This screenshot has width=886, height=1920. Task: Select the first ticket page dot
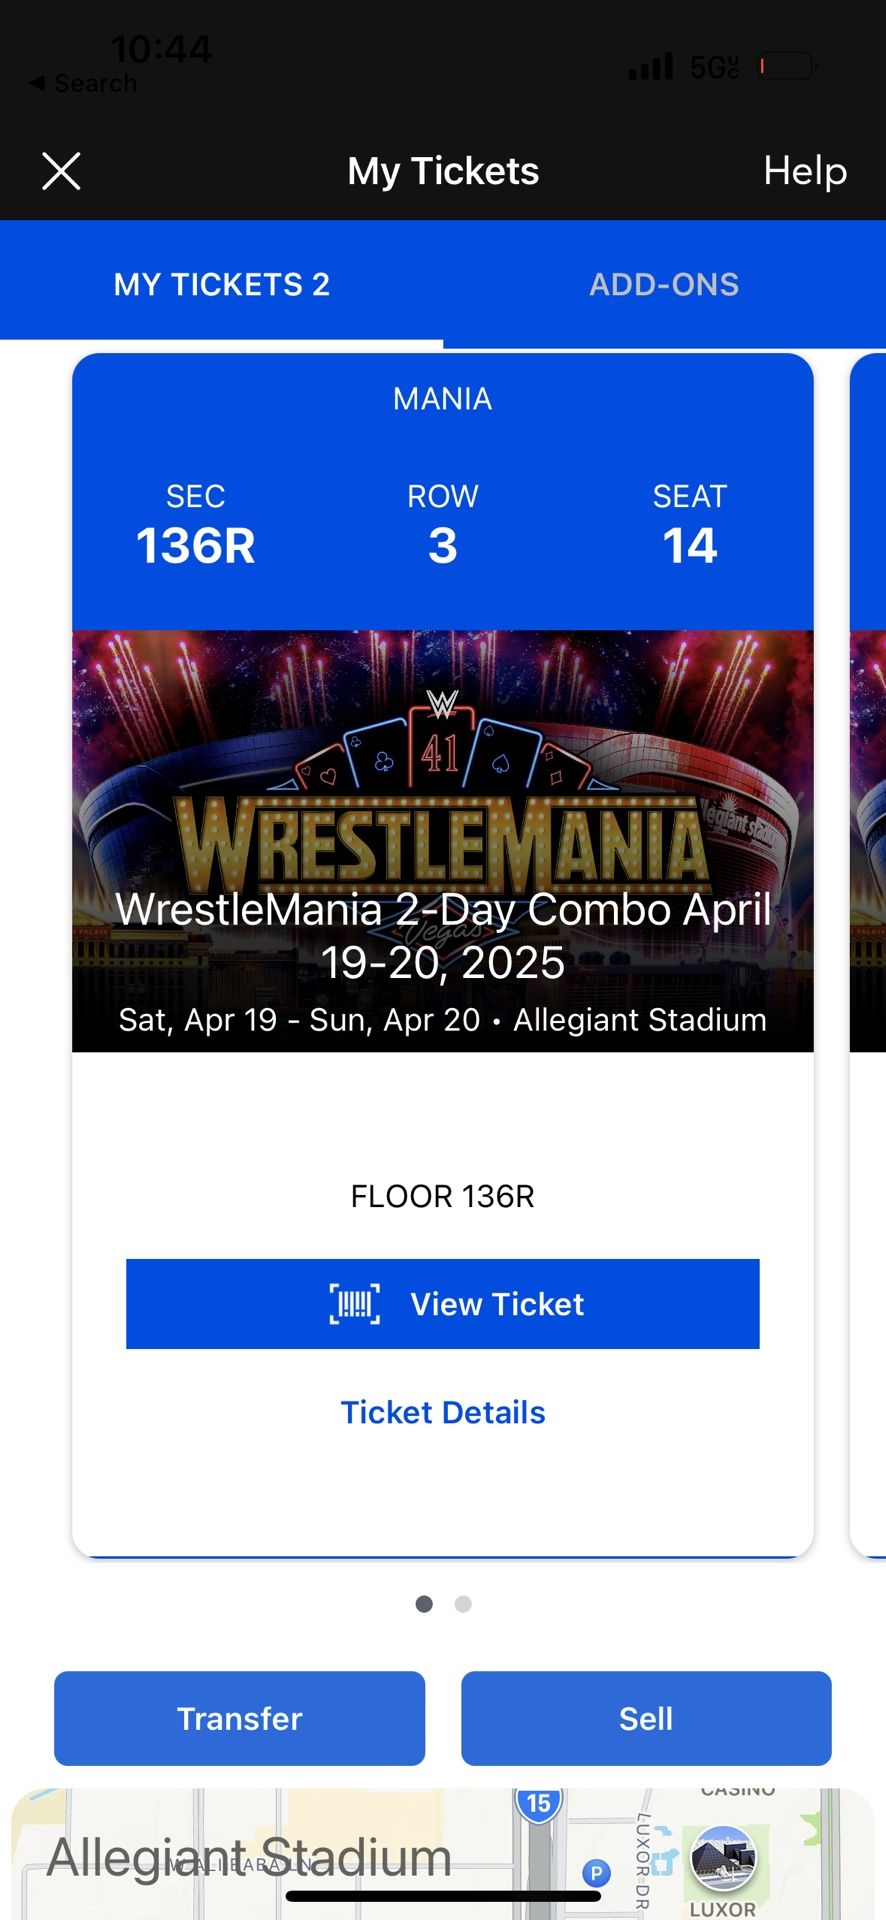424,1604
